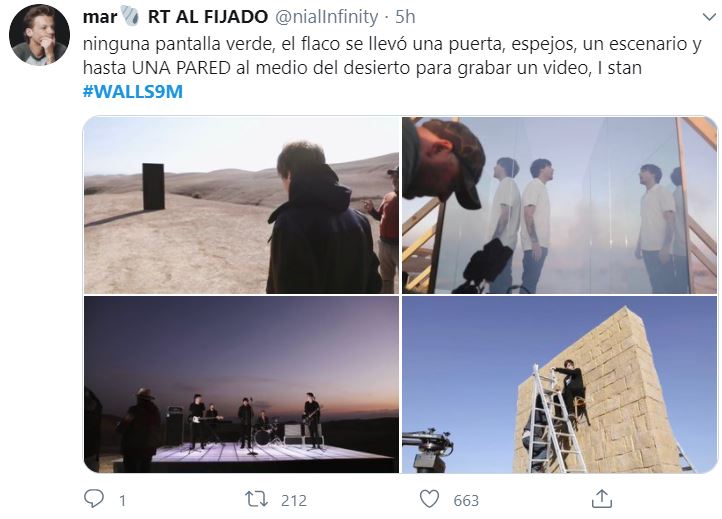The image size is (722, 519).
Task: Click the text line mentioning UNA PARED
Action: [362, 68]
